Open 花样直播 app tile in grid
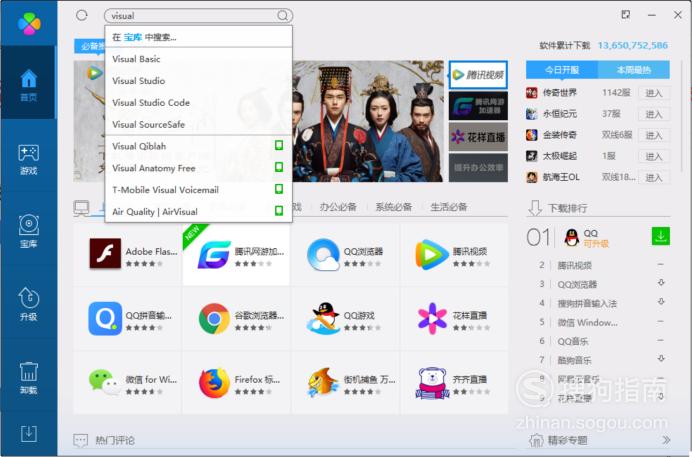692x457 pixels. [454, 318]
